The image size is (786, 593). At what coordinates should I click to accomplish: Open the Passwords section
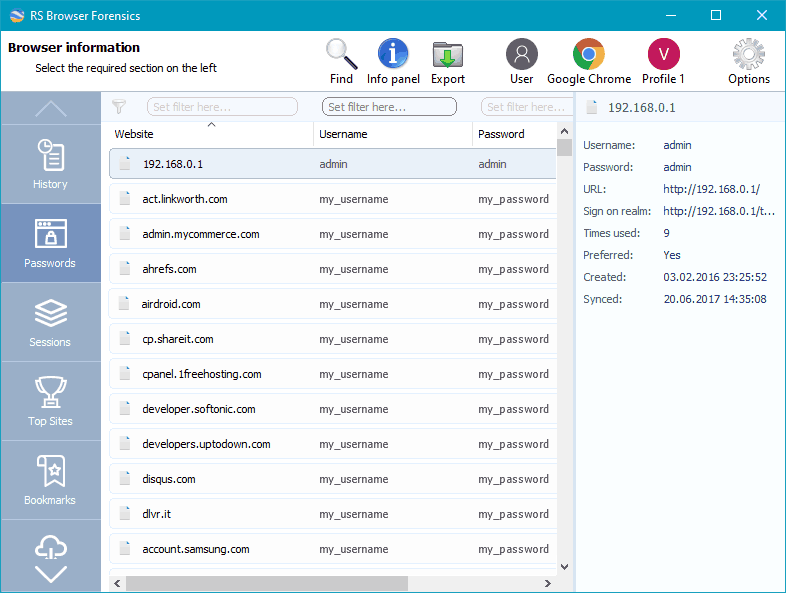click(x=50, y=243)
